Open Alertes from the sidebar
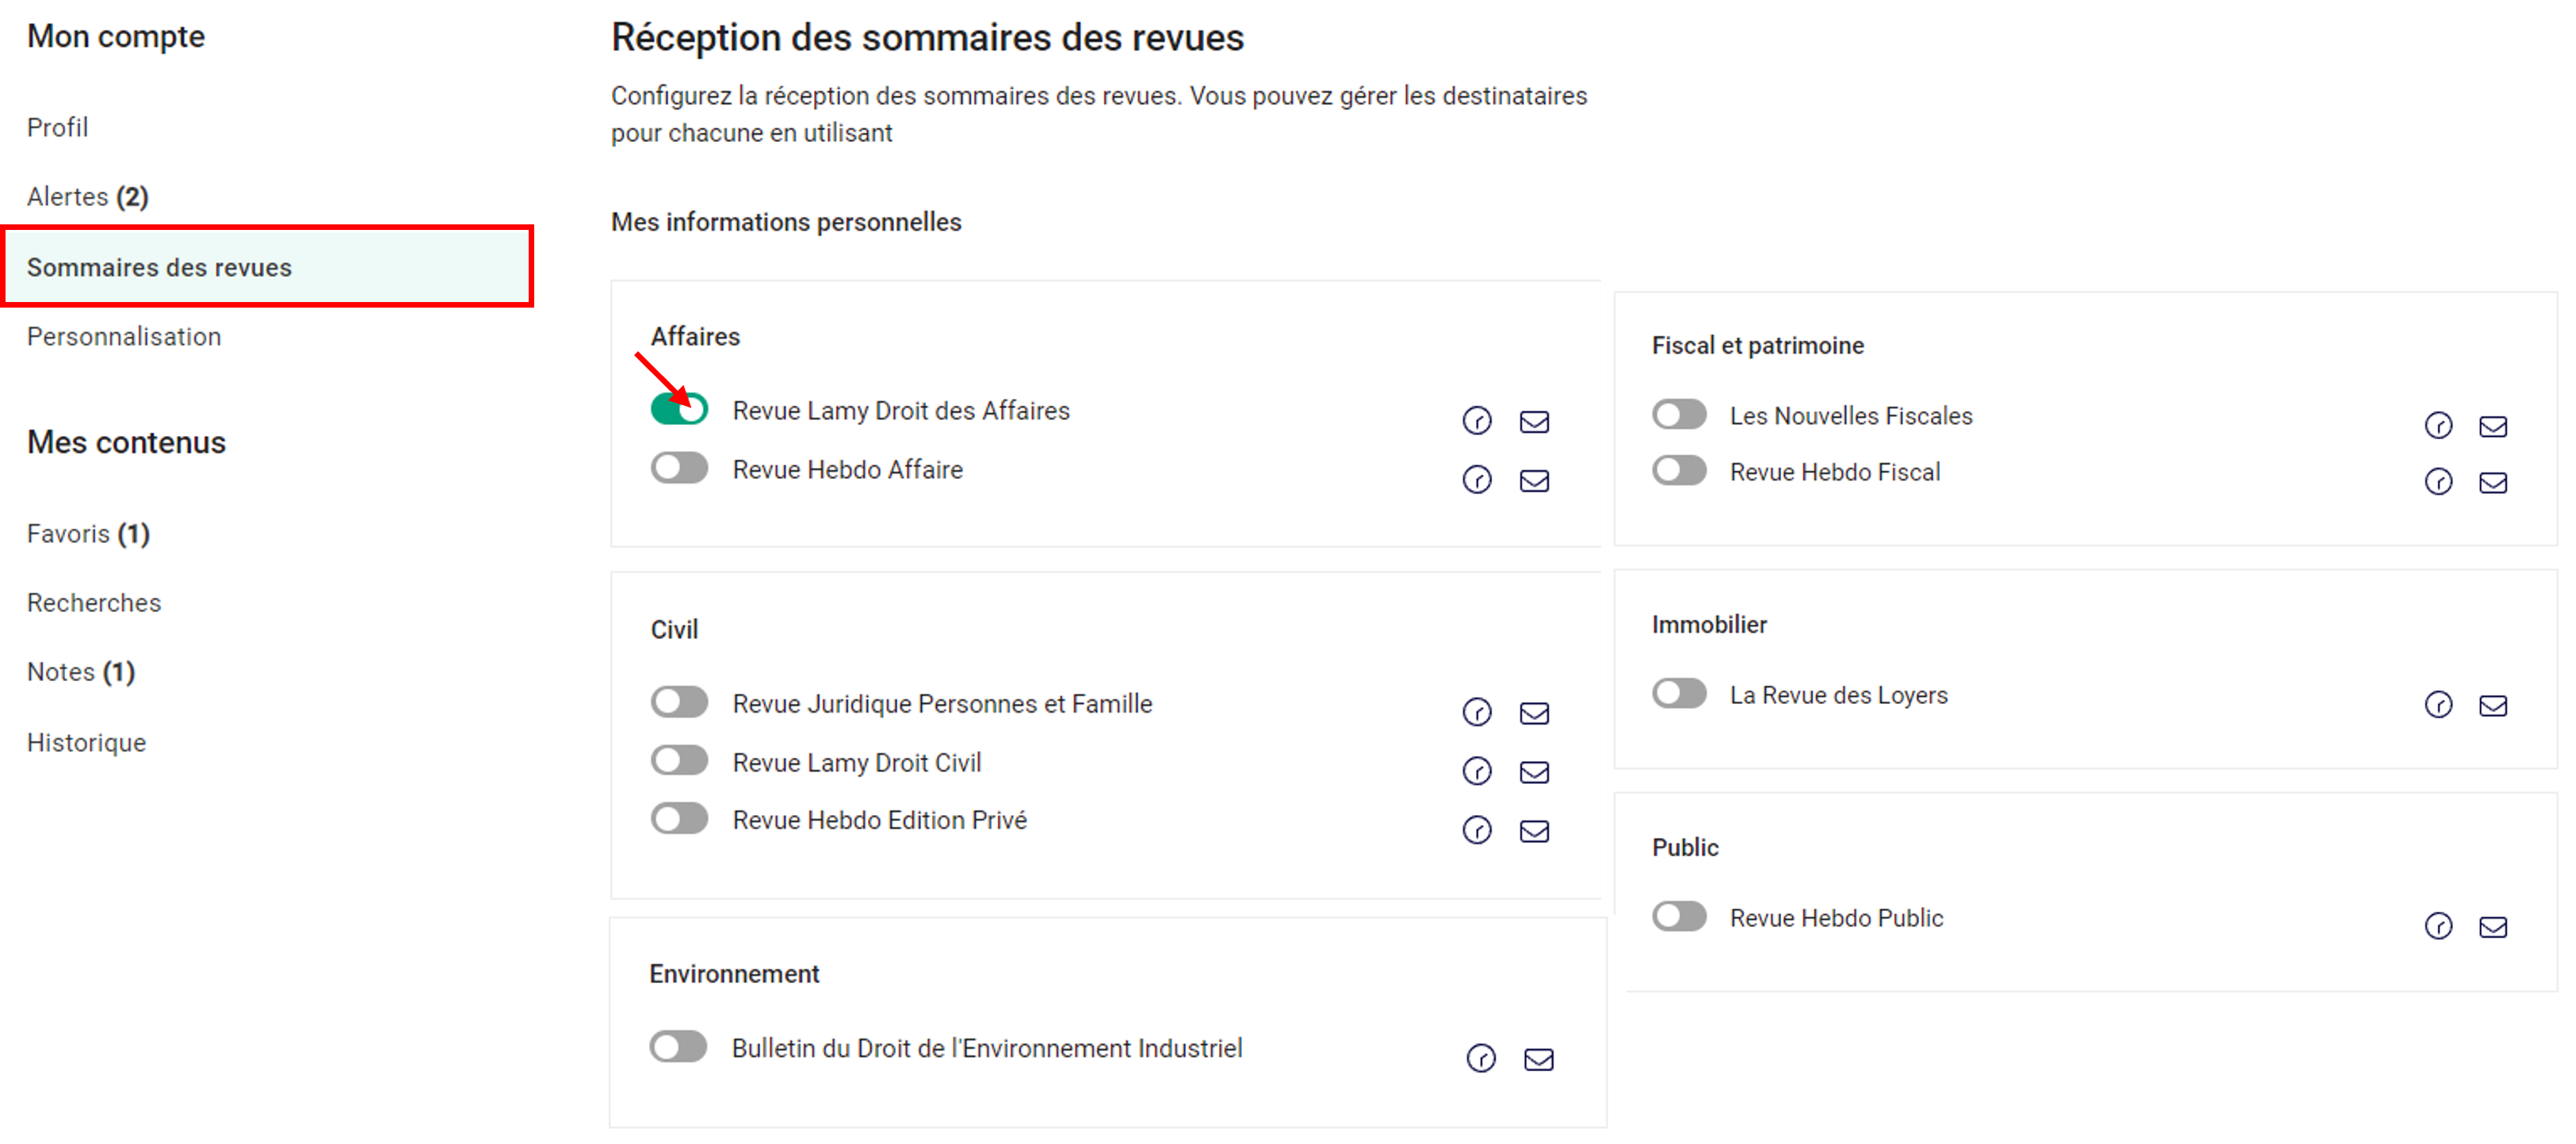 pyautogui.click(x=87, y=196)
